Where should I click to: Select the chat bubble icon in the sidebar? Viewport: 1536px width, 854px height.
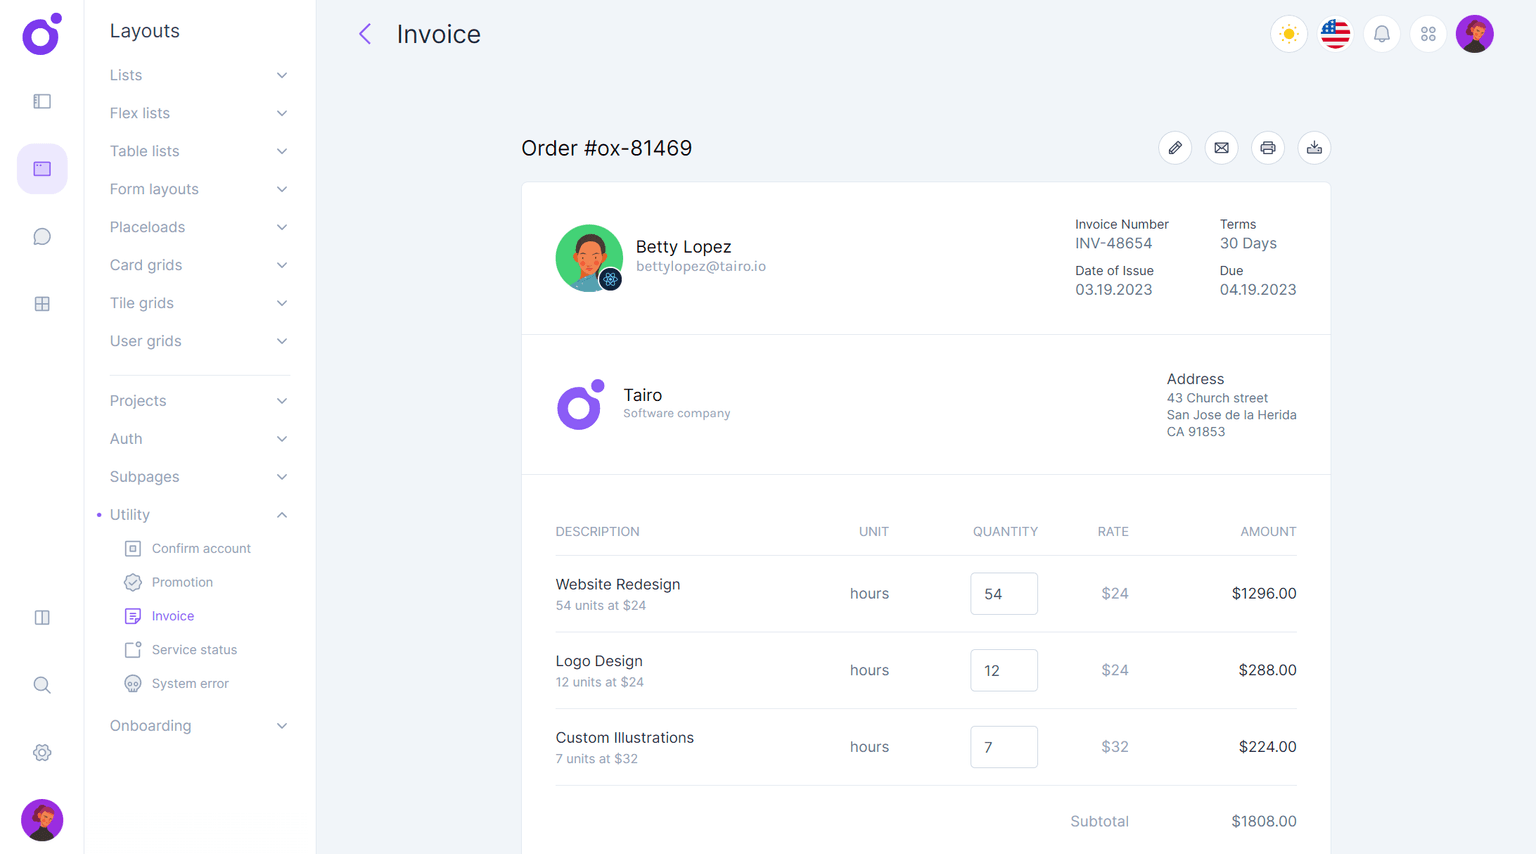(x=41, y=236)
